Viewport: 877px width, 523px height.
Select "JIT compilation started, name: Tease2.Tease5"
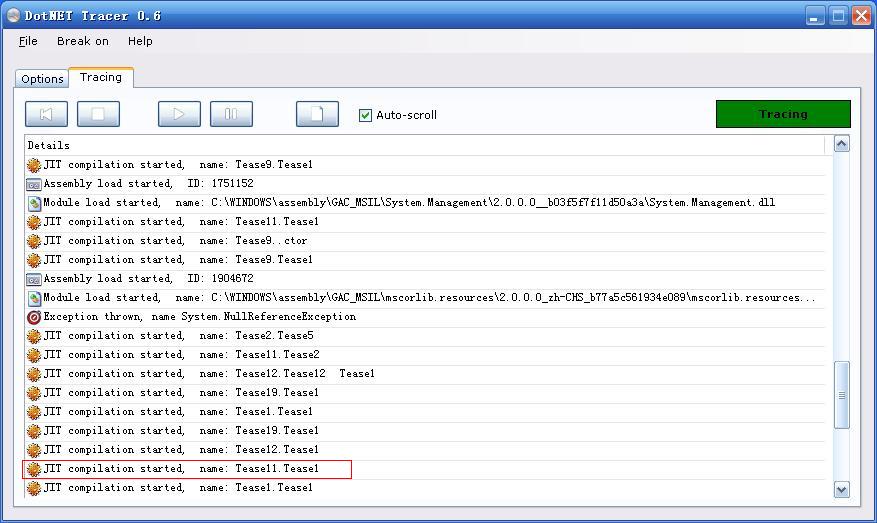[425, 336]
